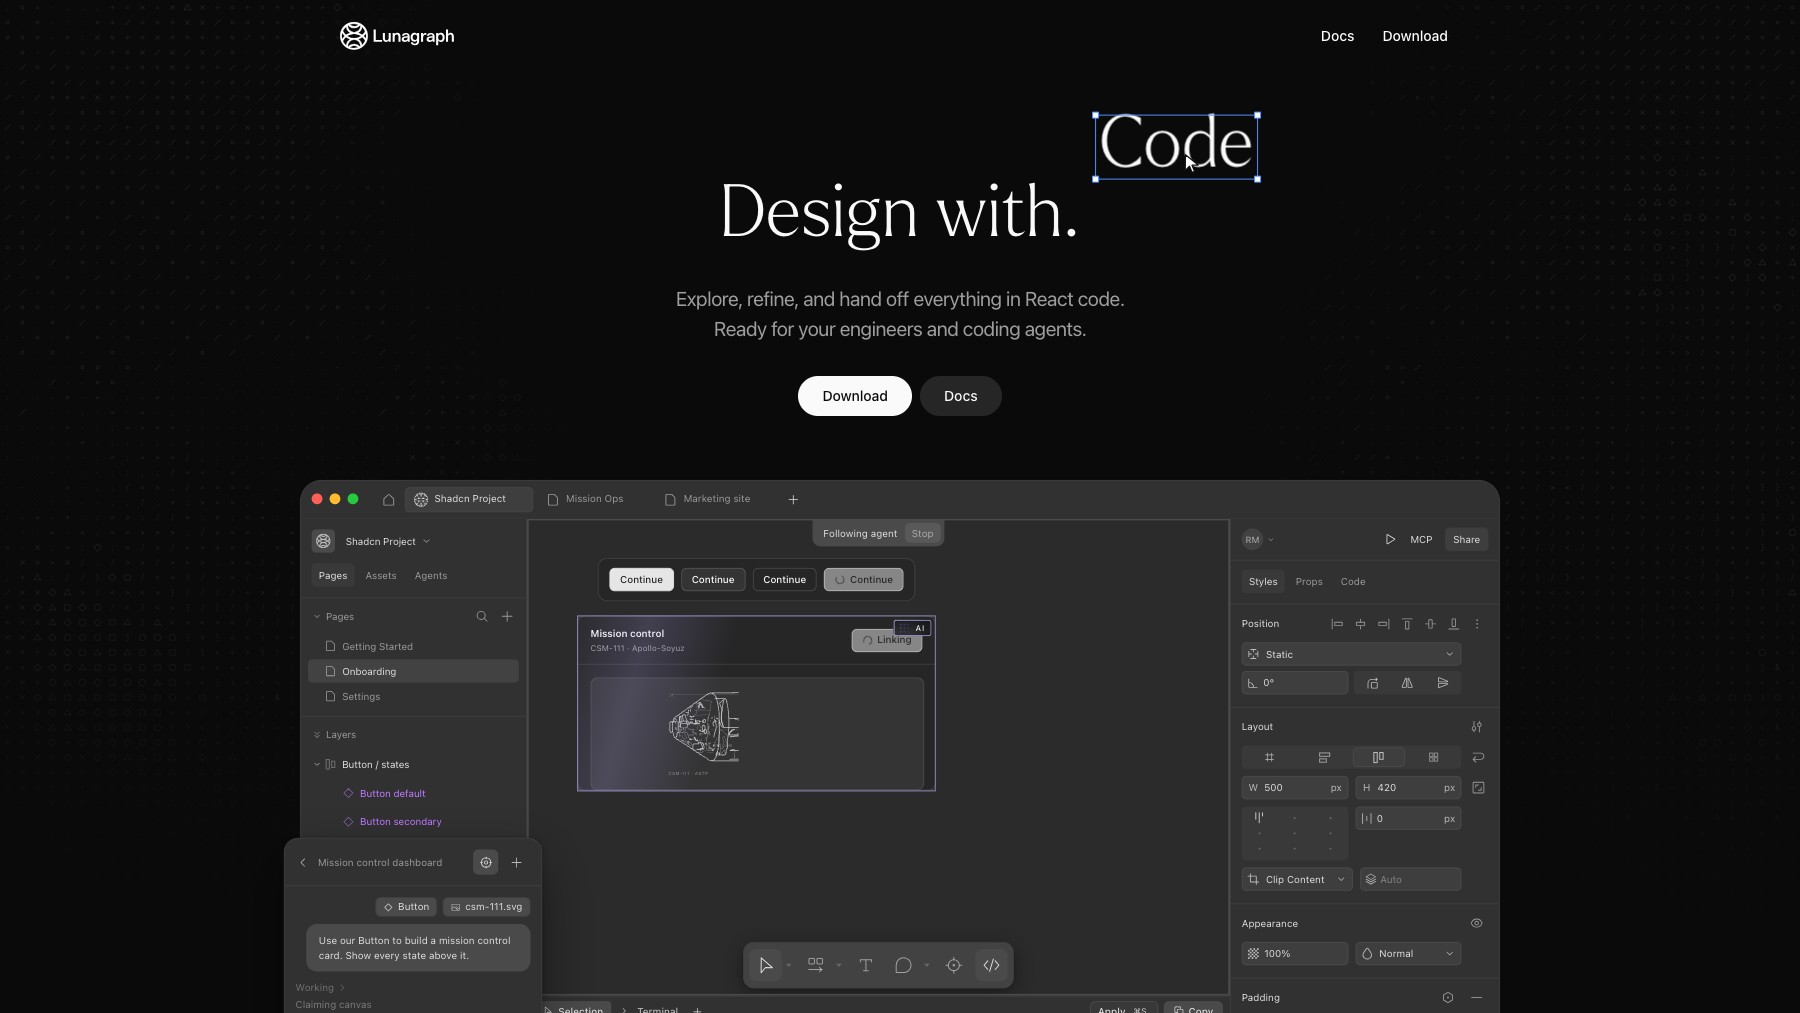Select the tiles grid layout mode
The image size is (1800, 1013).
[x=1433, y=757]
